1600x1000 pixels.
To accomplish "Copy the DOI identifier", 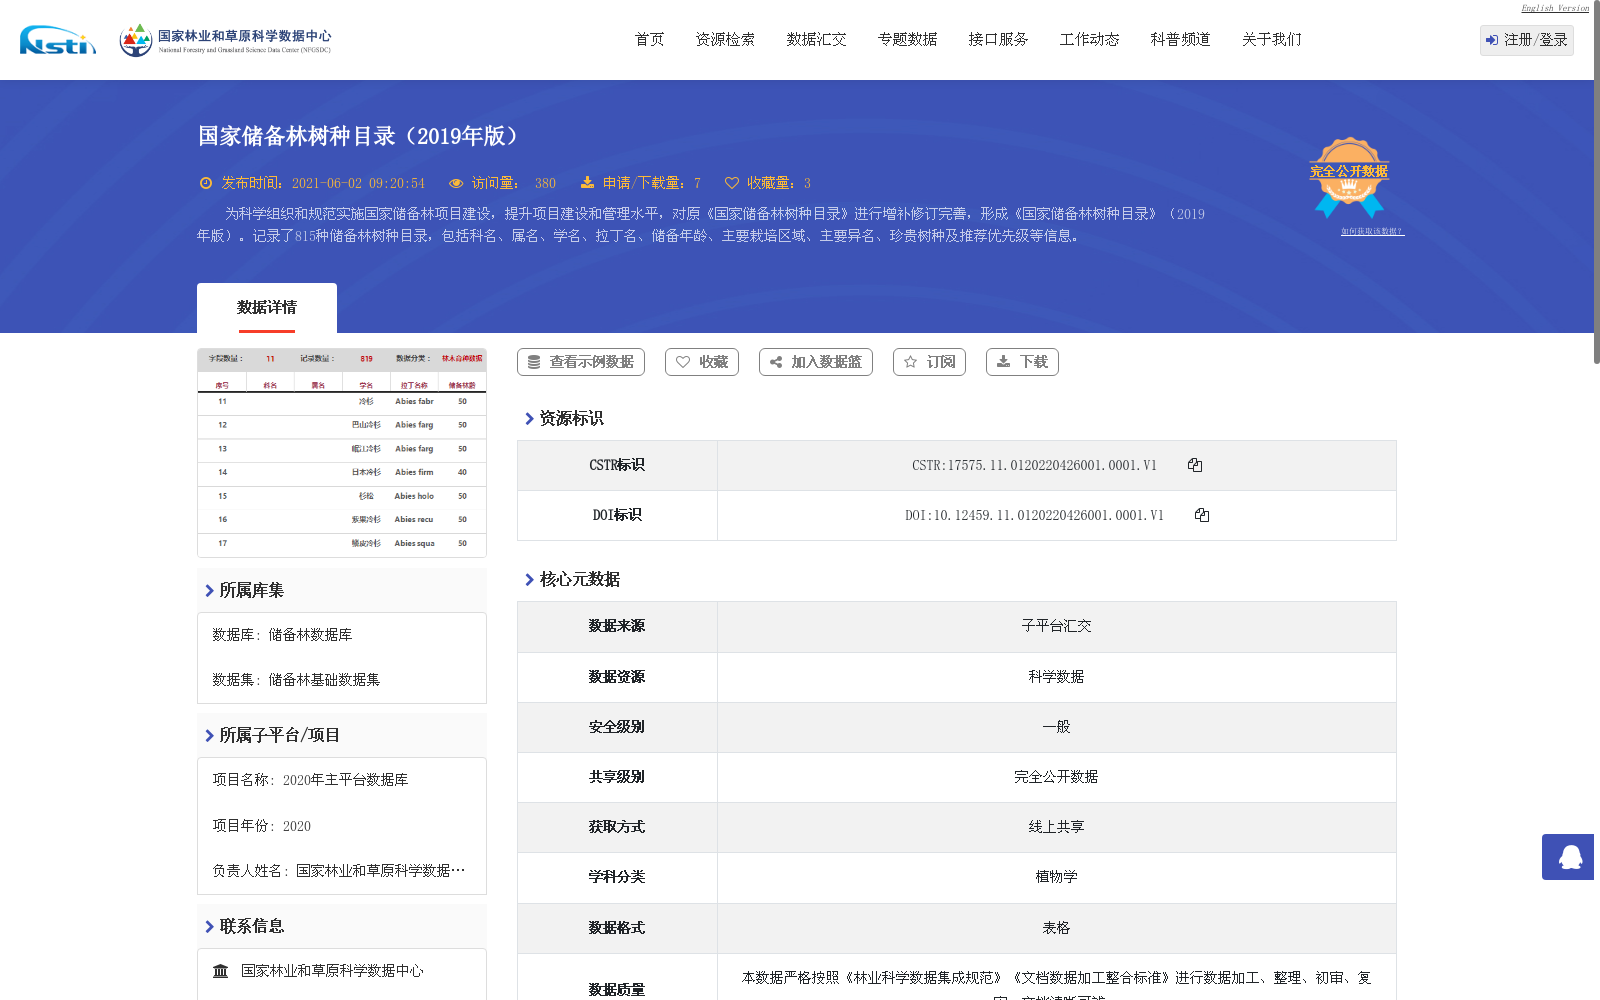I will (x=1202, y=515).
